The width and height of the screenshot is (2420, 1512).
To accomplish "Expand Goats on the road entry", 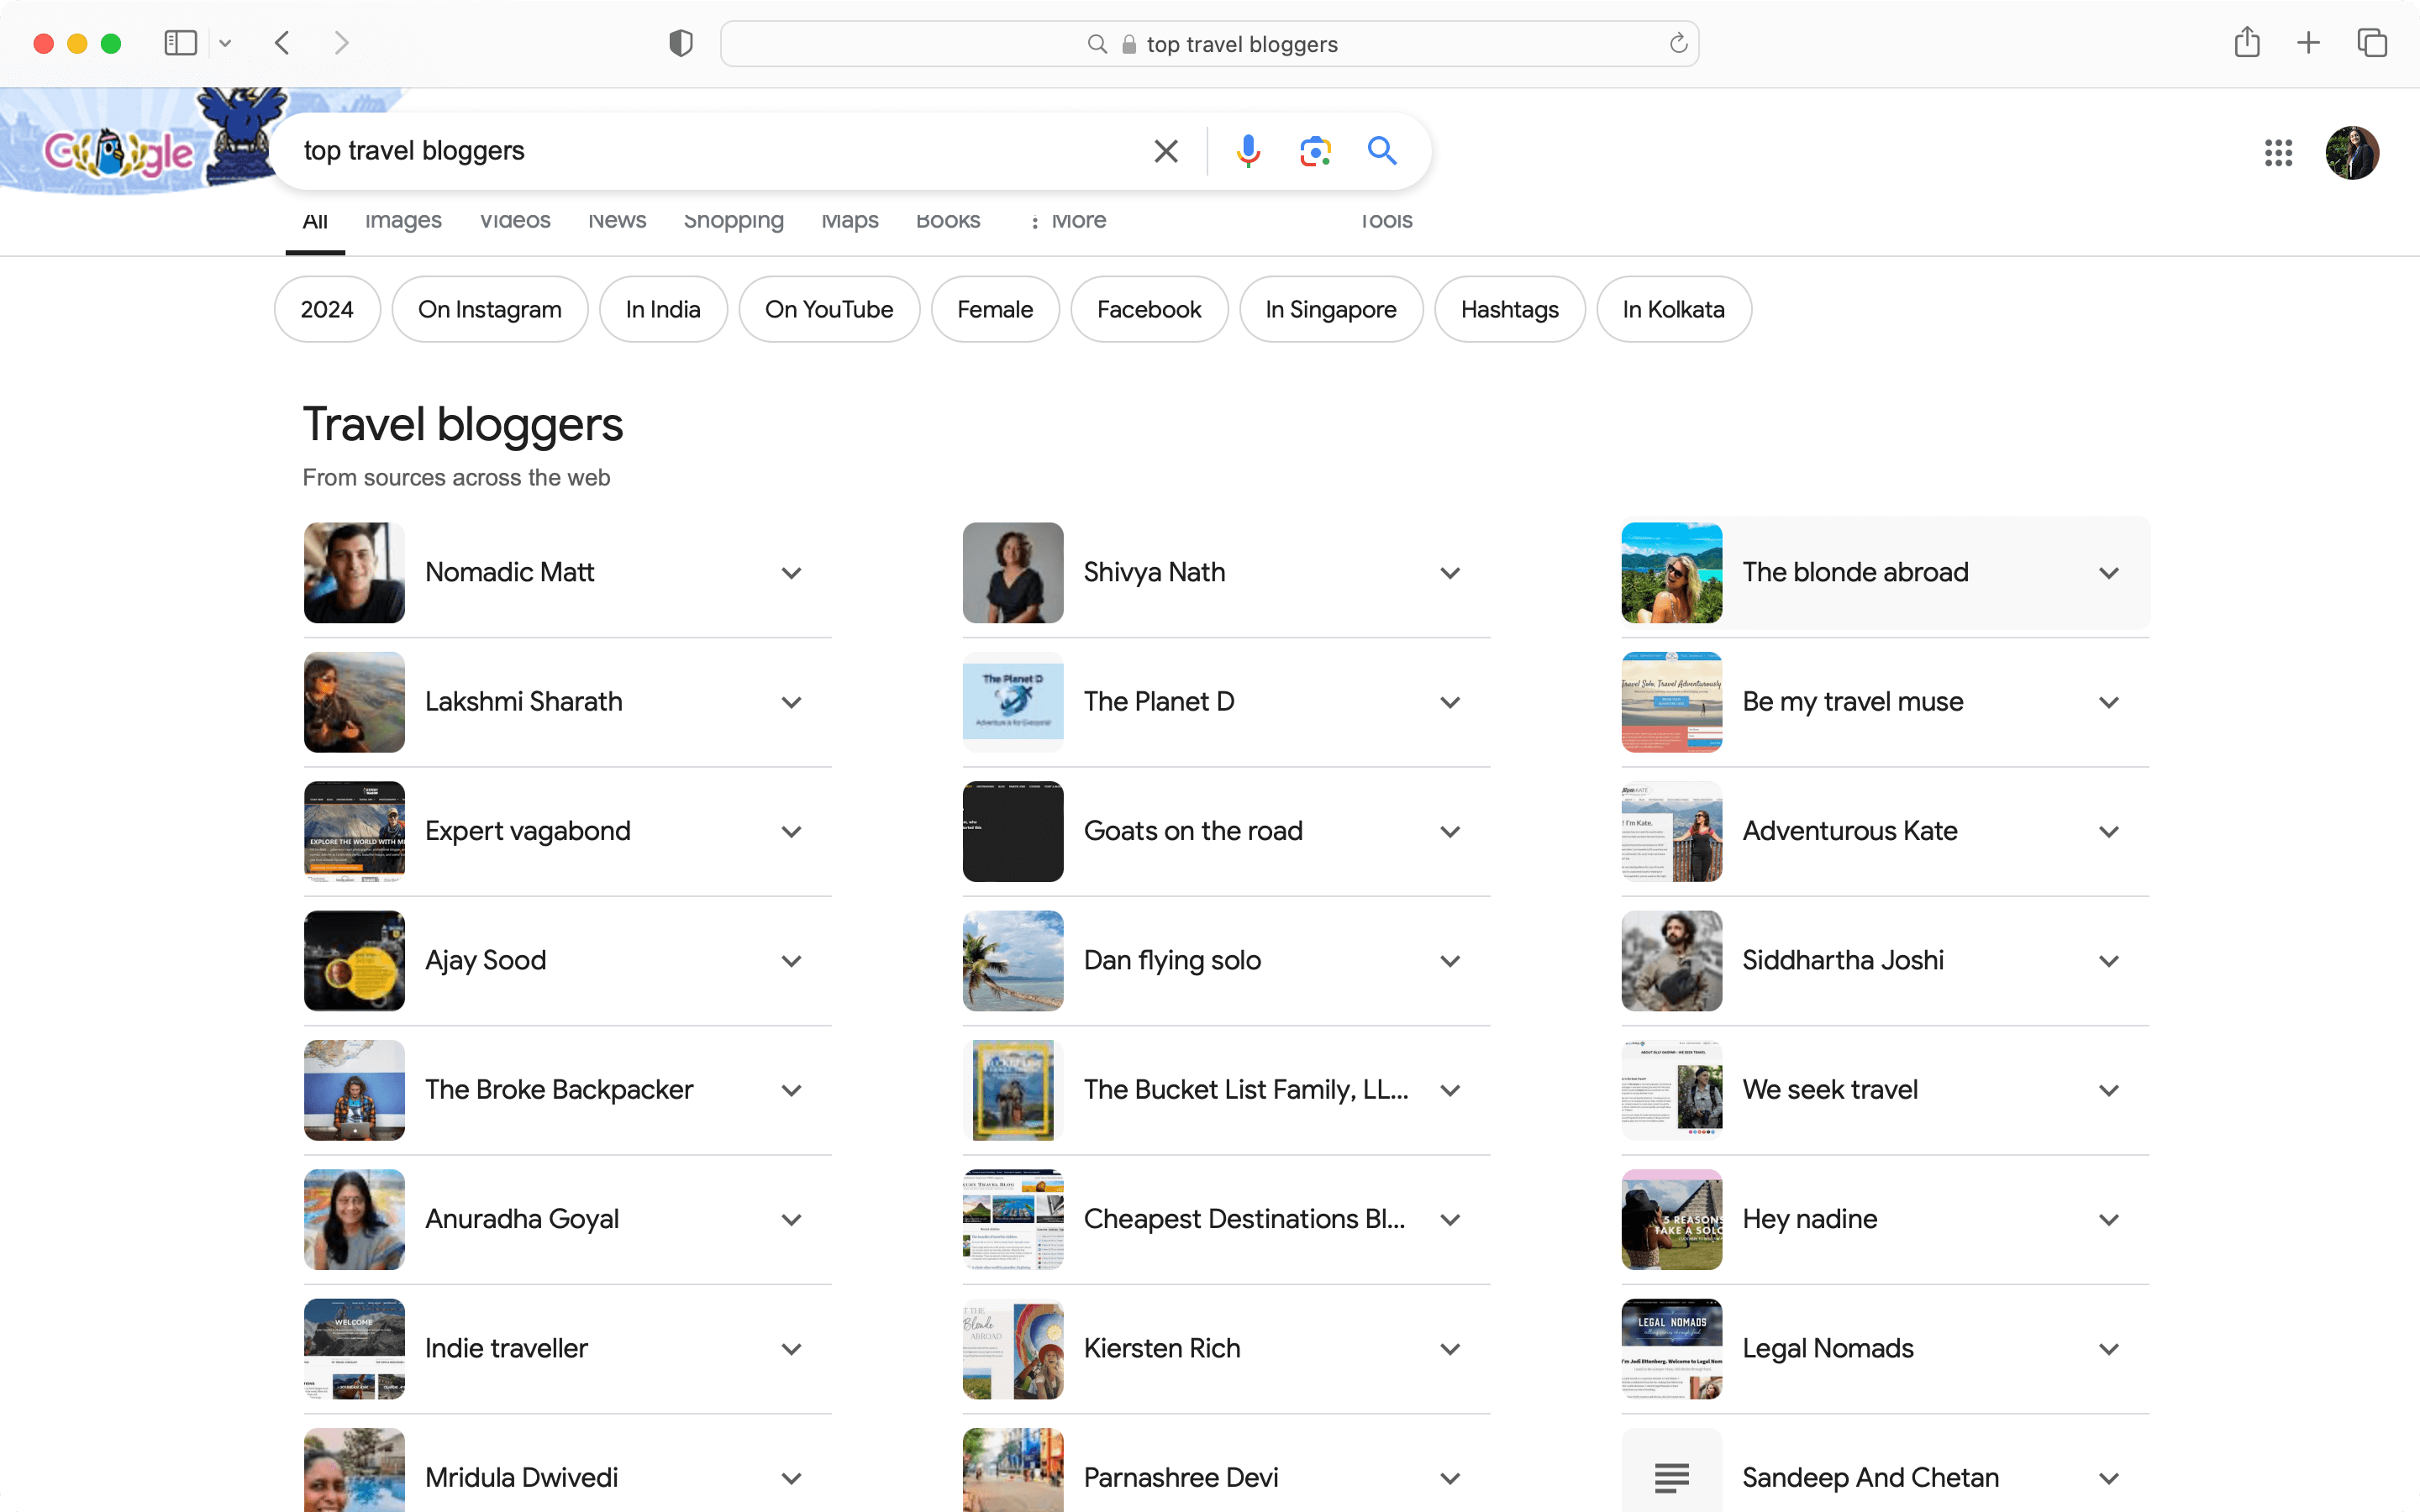I will pos(1450,831).
